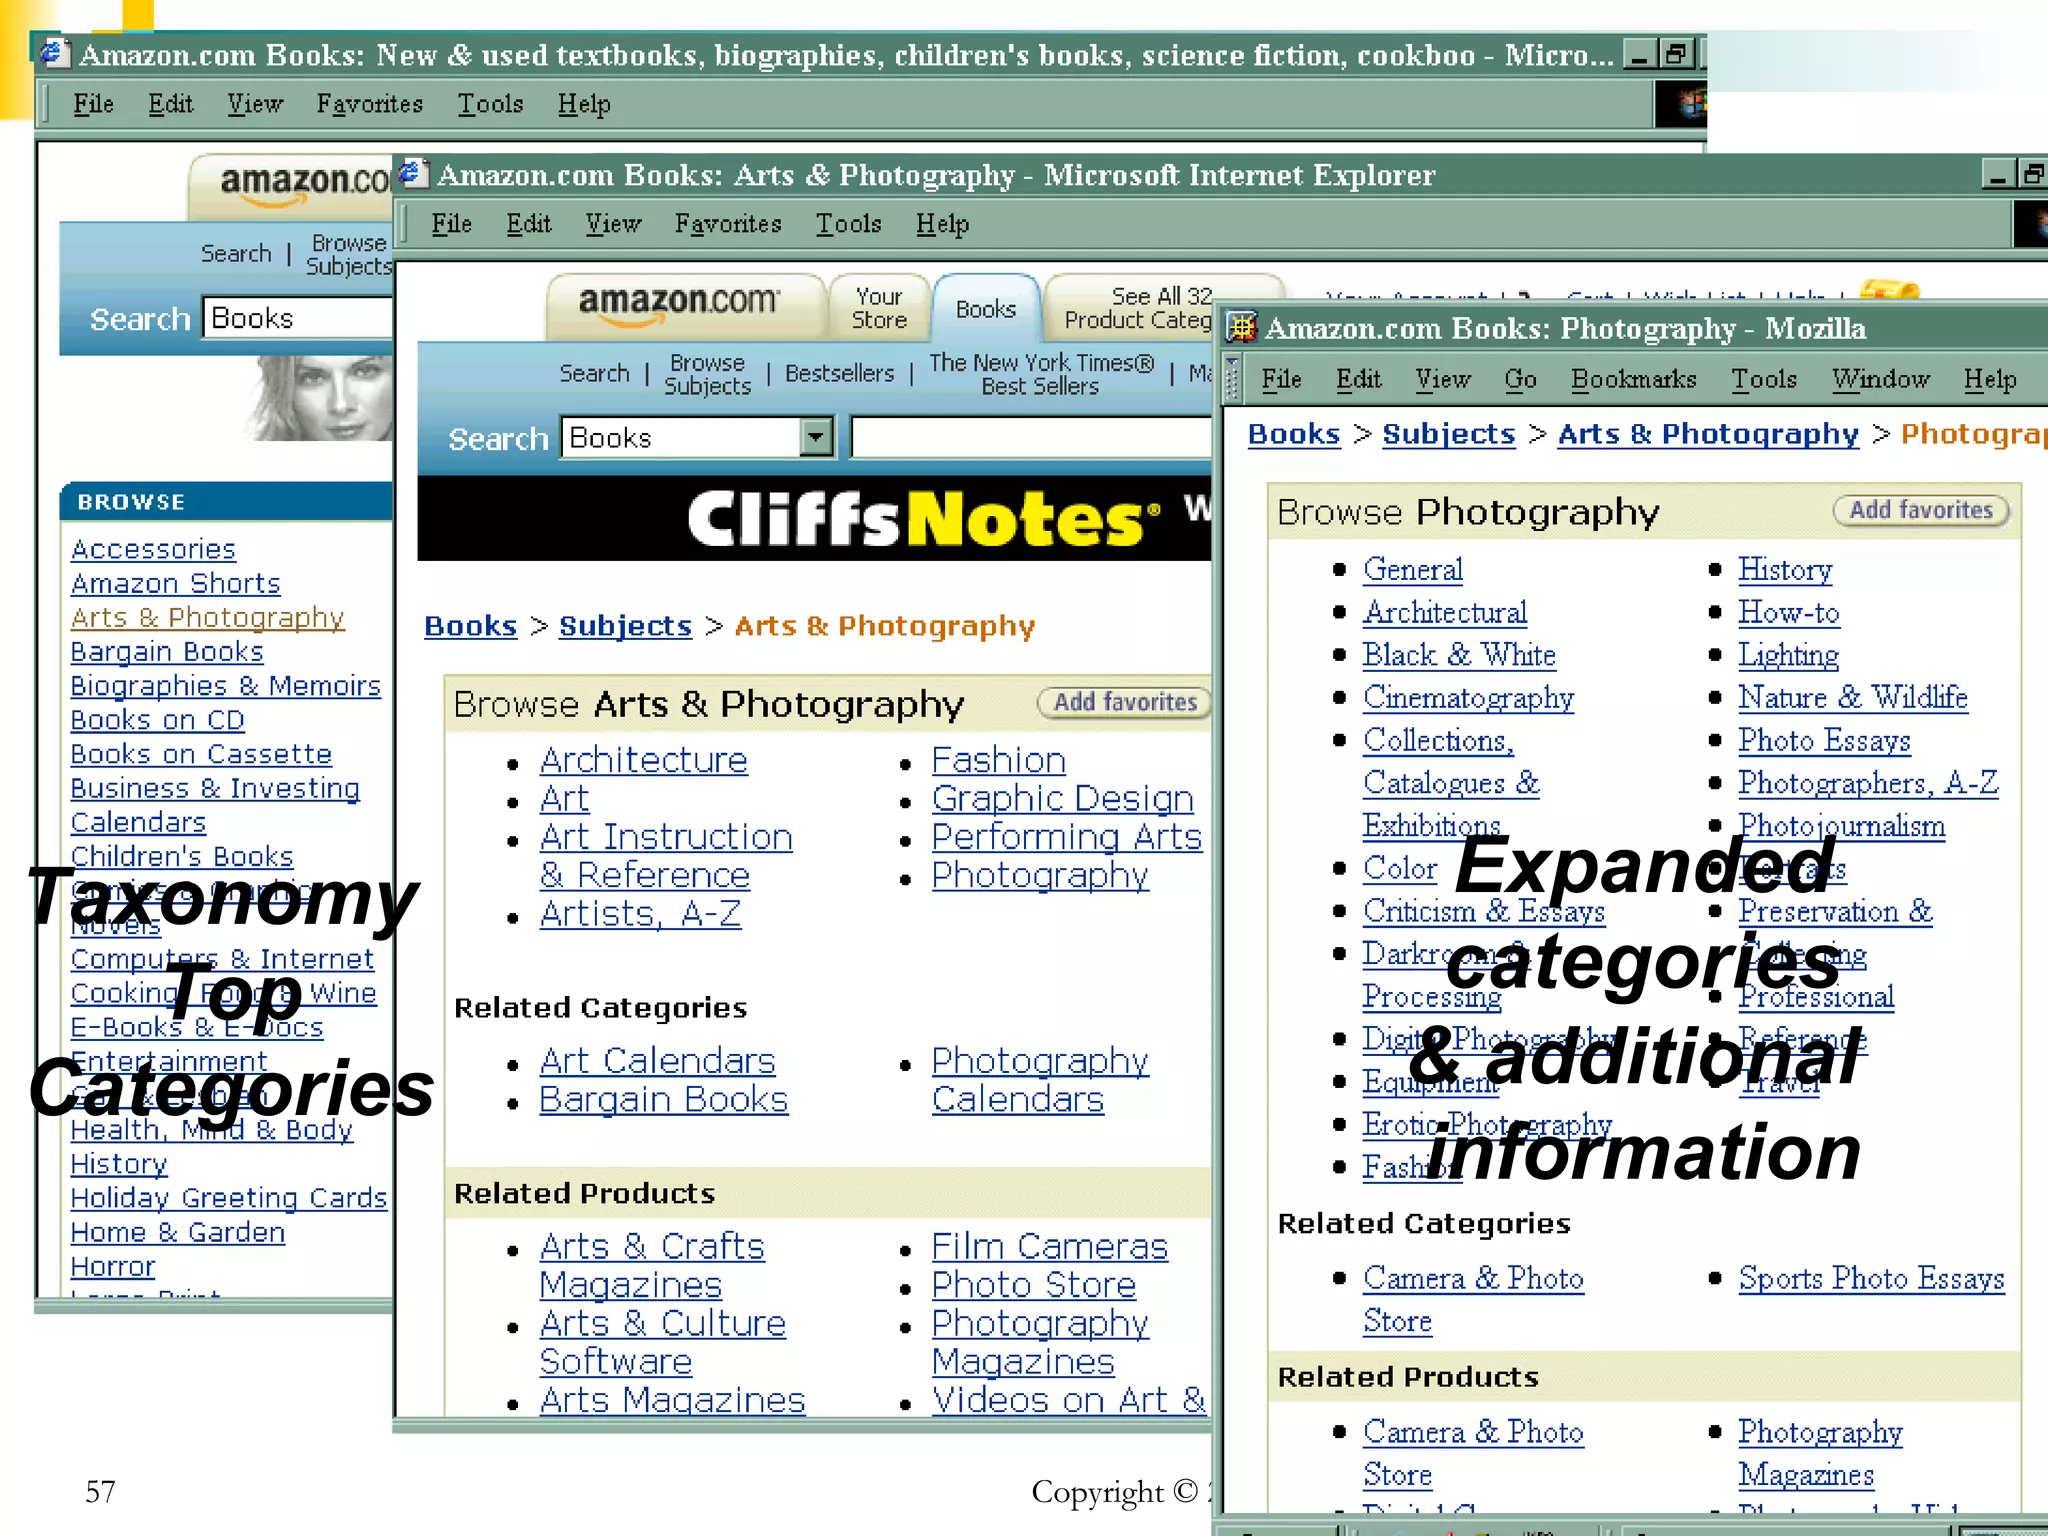The image size is (2048, 1536).
Task: Open the Tools menu in the rear IE window
Action: point(490,104)
